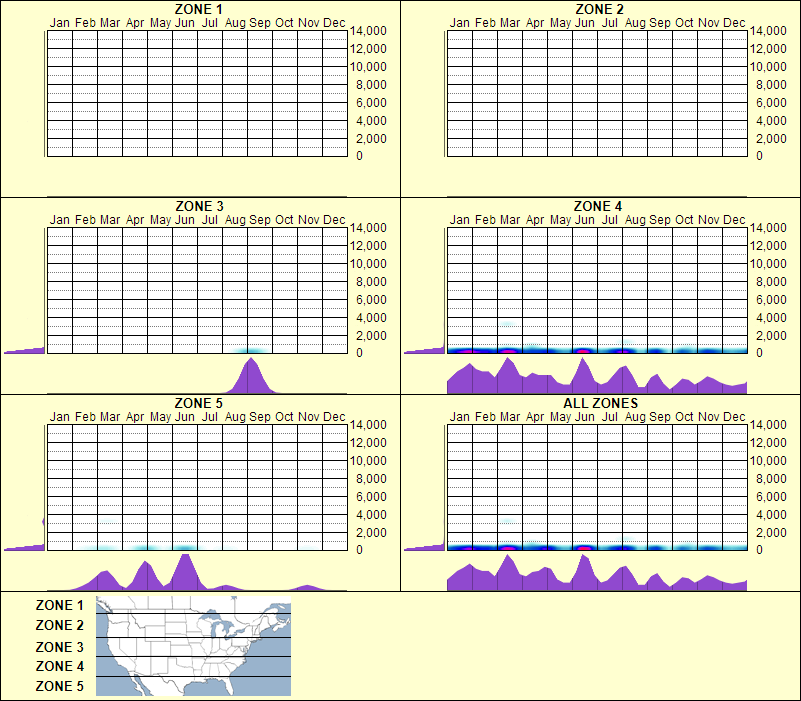Select ZONE 1 label beside the map
Image resolution: width=801 pixels, height=701 pixels.
(59, 605)
